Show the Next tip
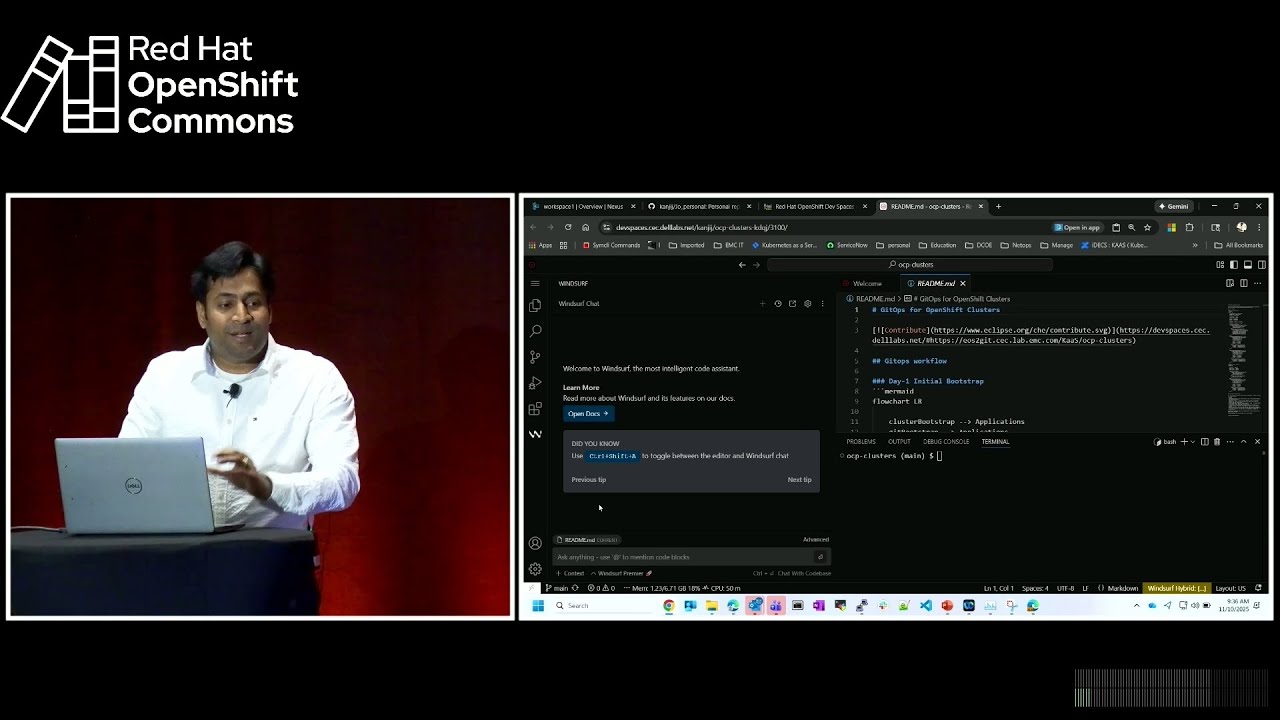Screen dimensions: 1280x720 tap(799, 480)
